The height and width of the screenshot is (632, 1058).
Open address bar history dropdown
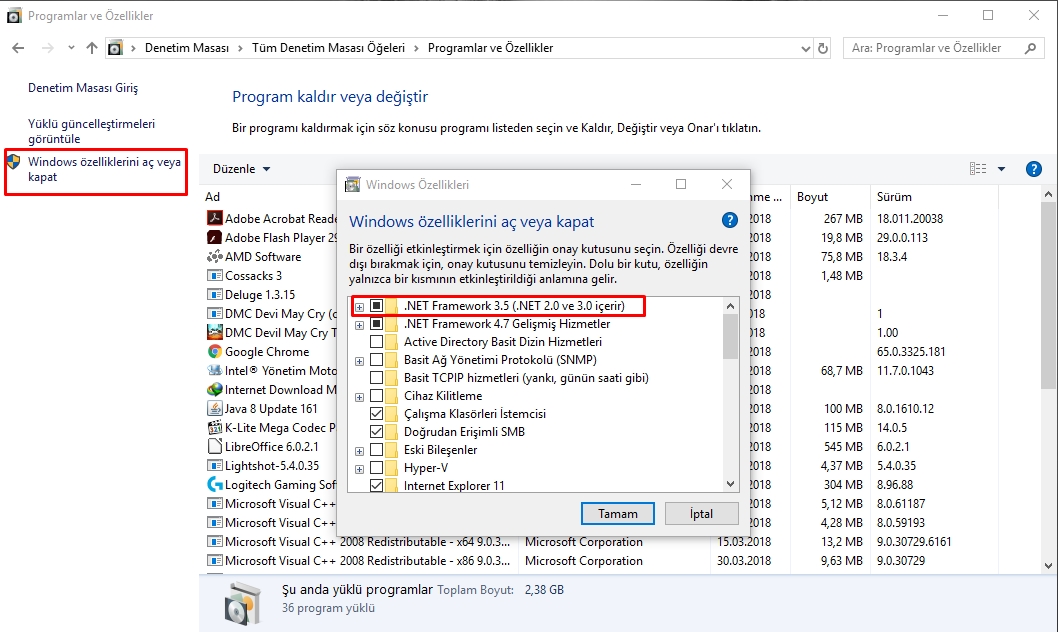[x=806, y=49]
